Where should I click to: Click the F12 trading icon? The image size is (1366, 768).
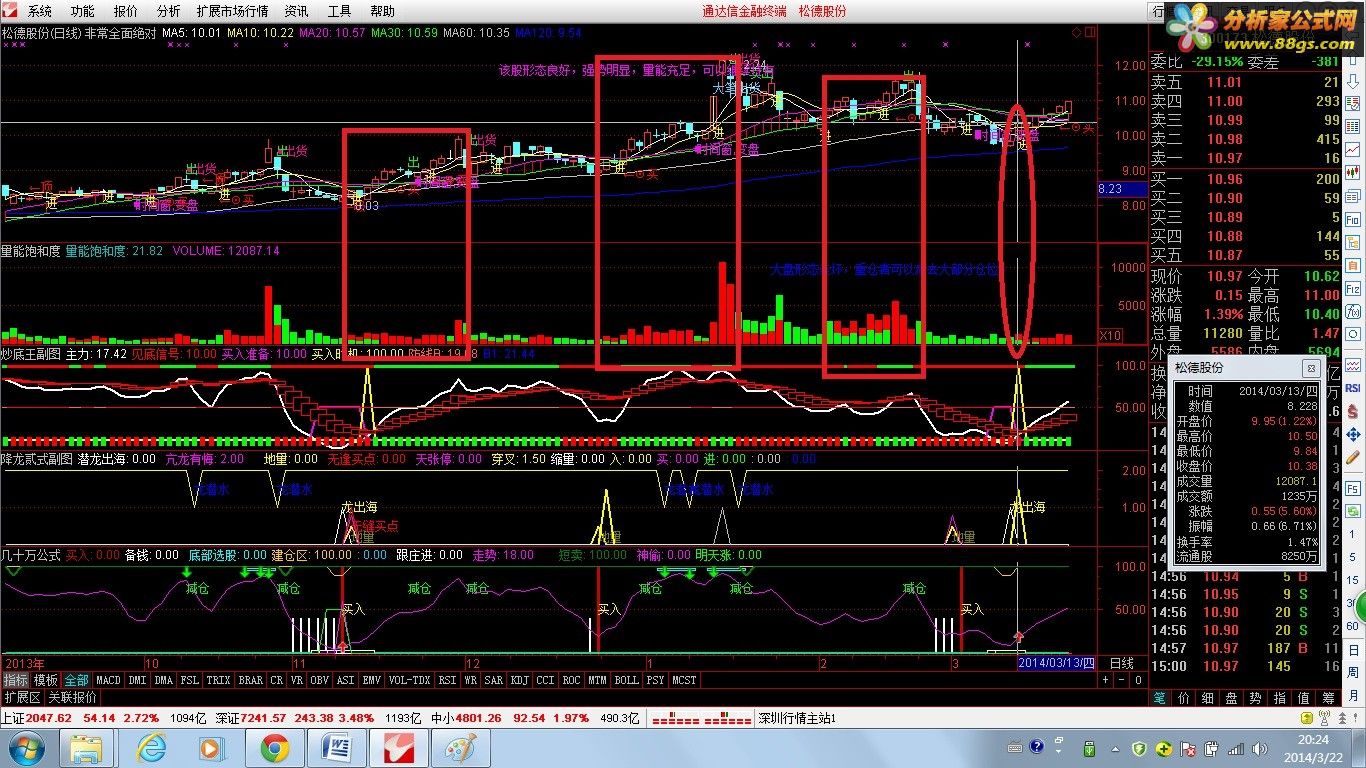[1352, 288]
